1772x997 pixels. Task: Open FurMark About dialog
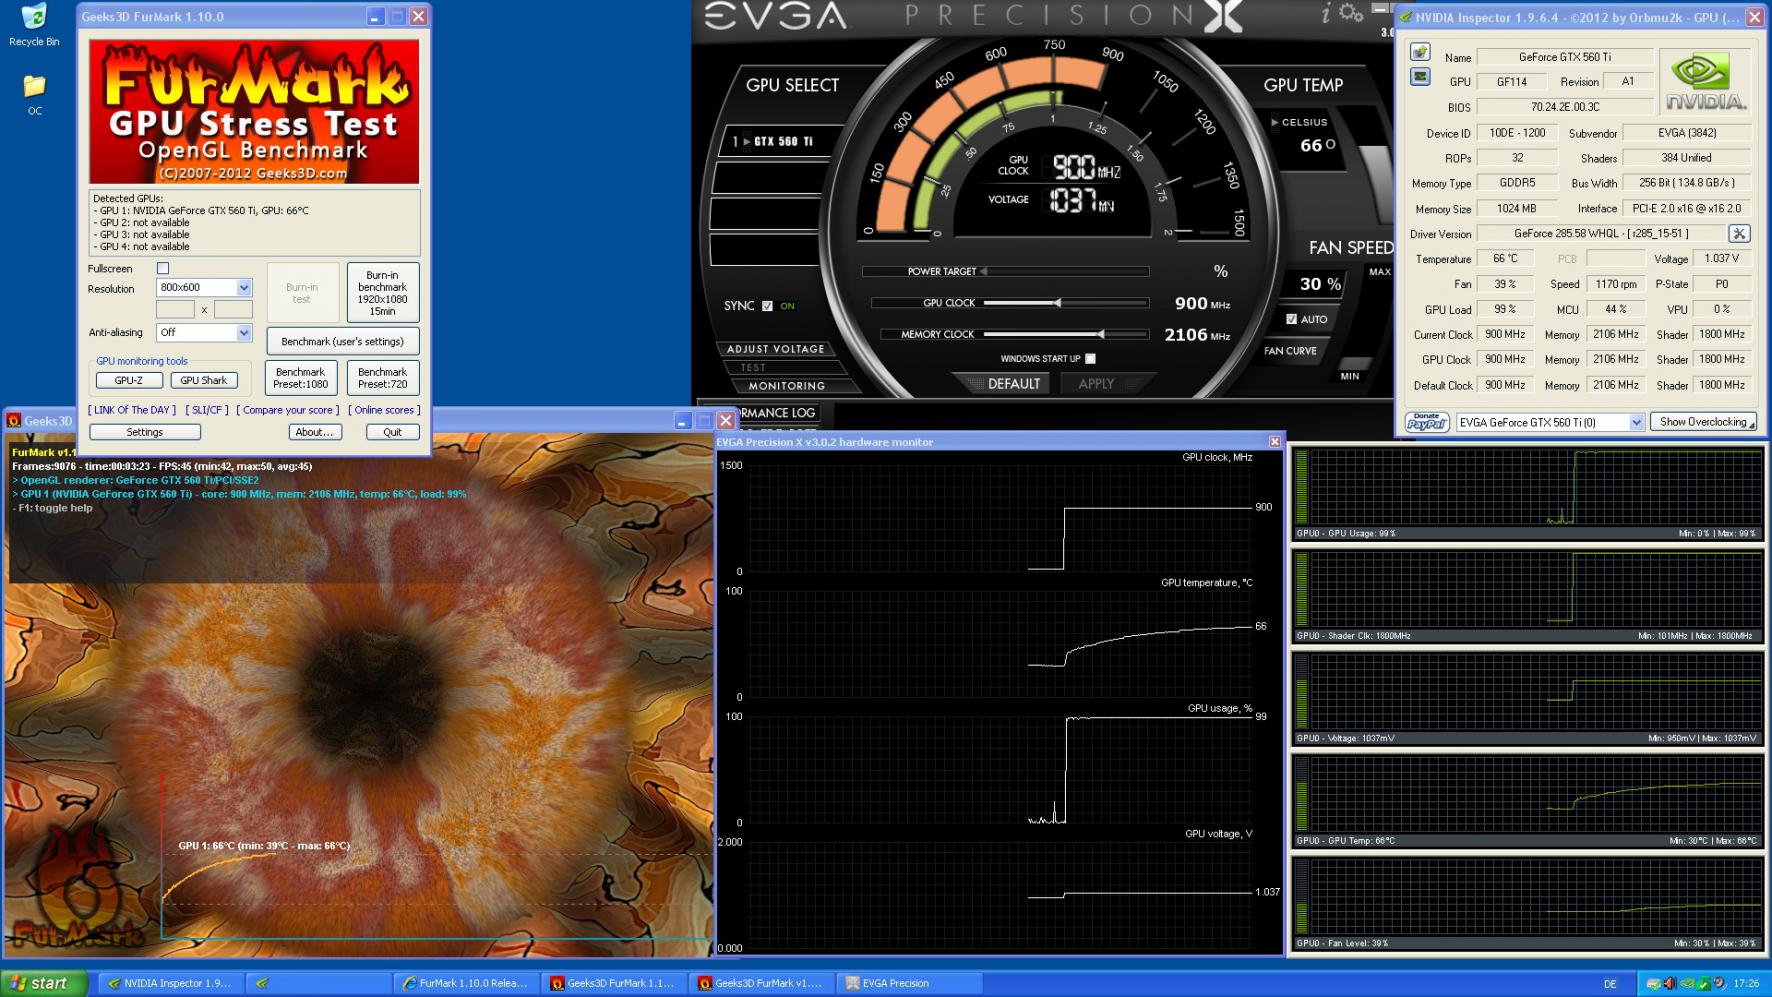[x=314, y=432]
